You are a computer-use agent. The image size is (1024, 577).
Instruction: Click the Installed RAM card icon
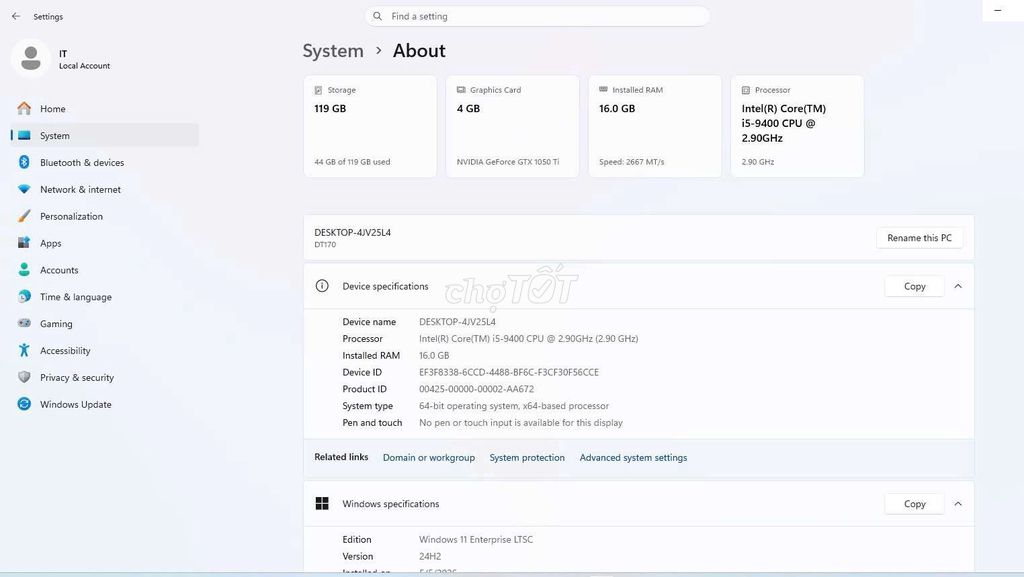(603, 89)
